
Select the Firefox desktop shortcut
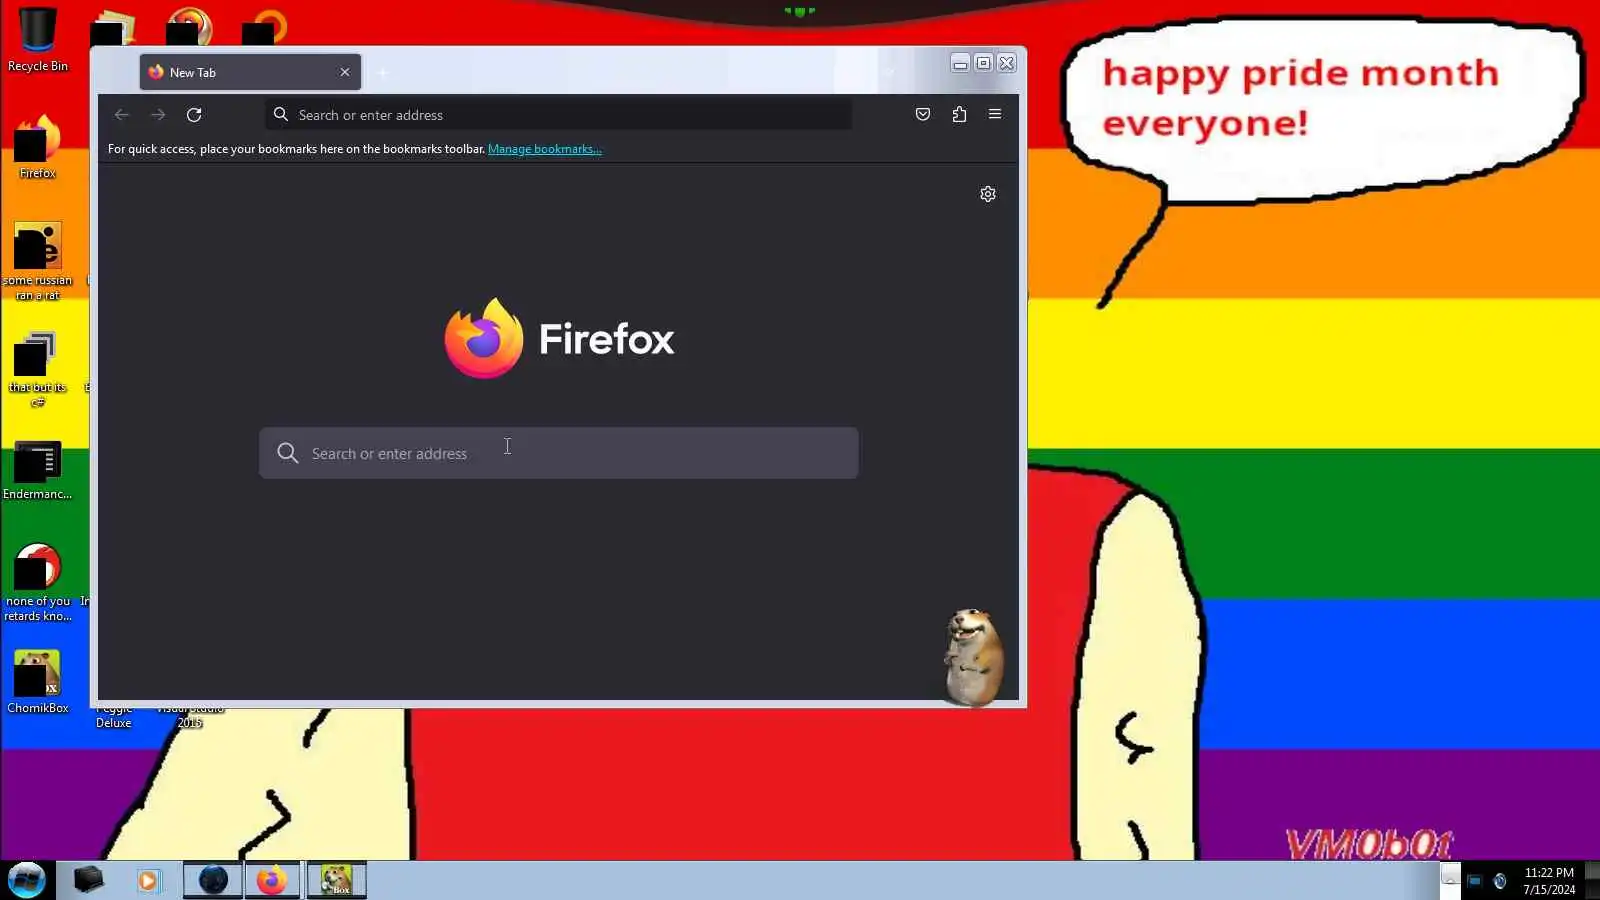38,147
